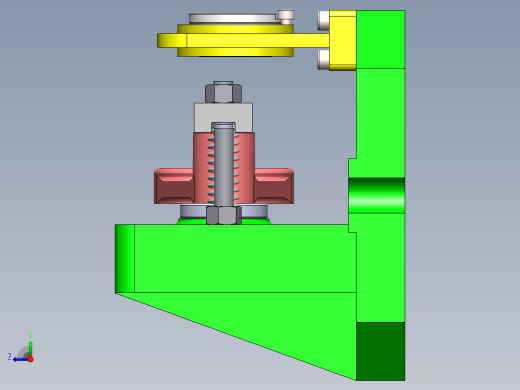
Task: Select the lower white bolt head on yellow bracket
Action: tap(323, 60)
